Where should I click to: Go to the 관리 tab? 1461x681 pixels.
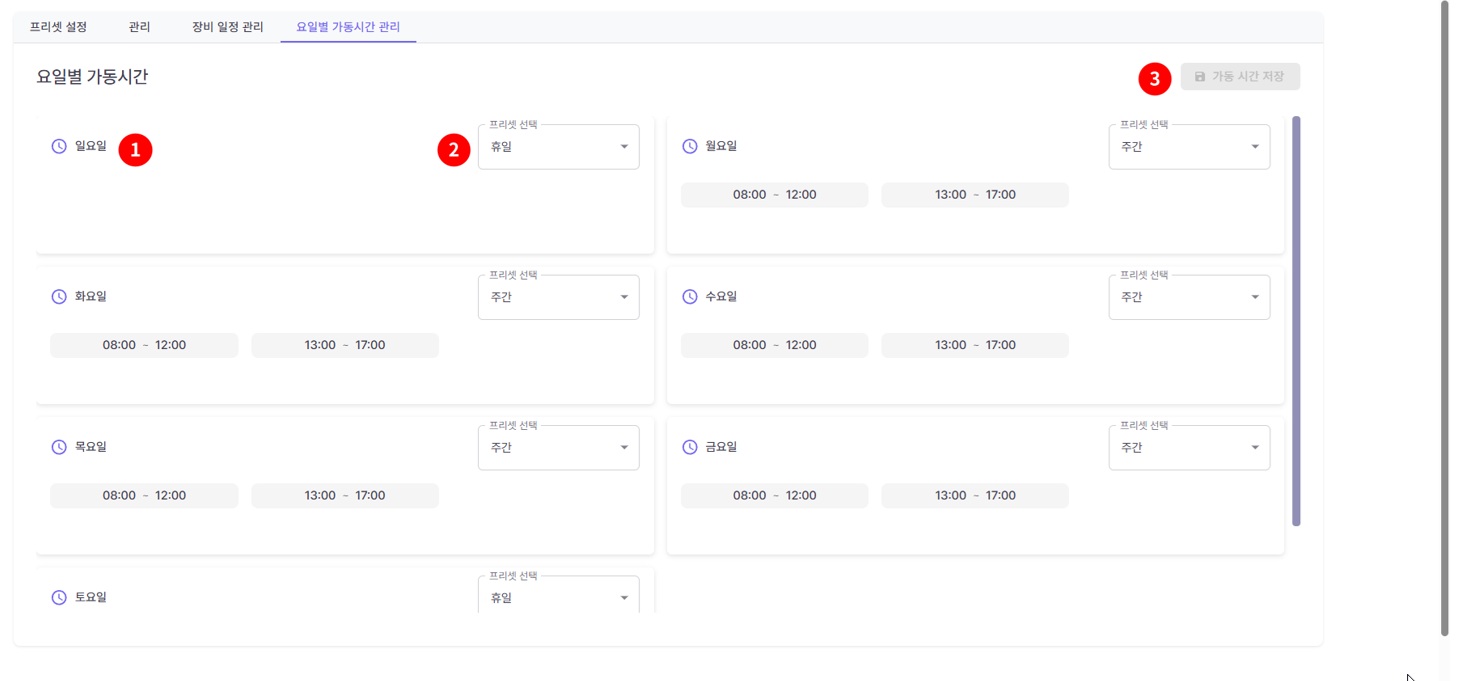[139, 27]
